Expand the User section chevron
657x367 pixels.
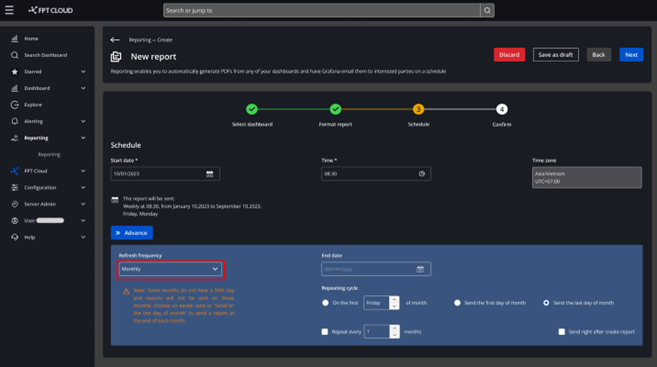83,220
